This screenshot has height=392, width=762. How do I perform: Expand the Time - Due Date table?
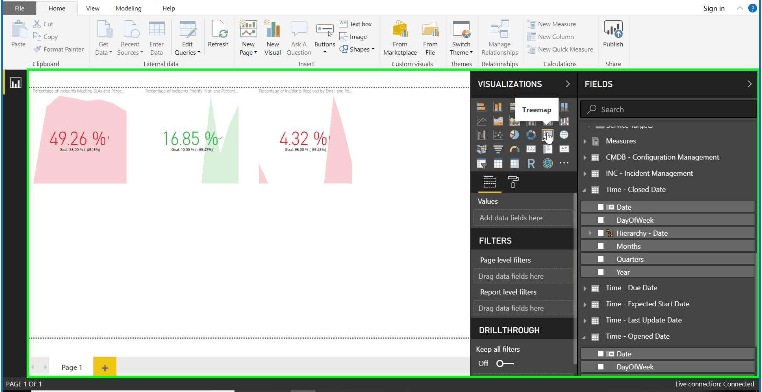586,288
